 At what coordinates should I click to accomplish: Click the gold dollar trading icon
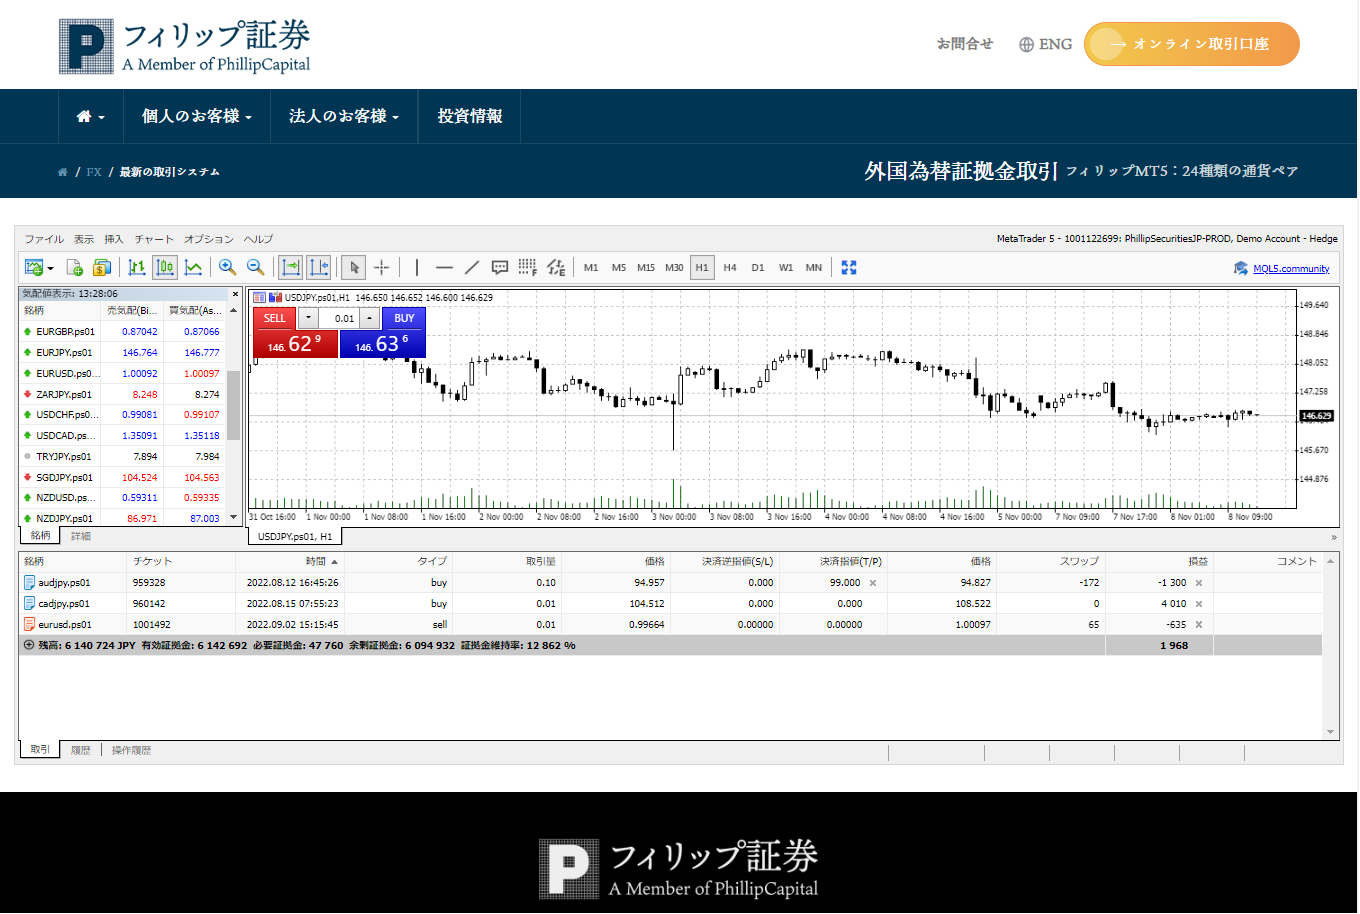[x=101, y=267]
